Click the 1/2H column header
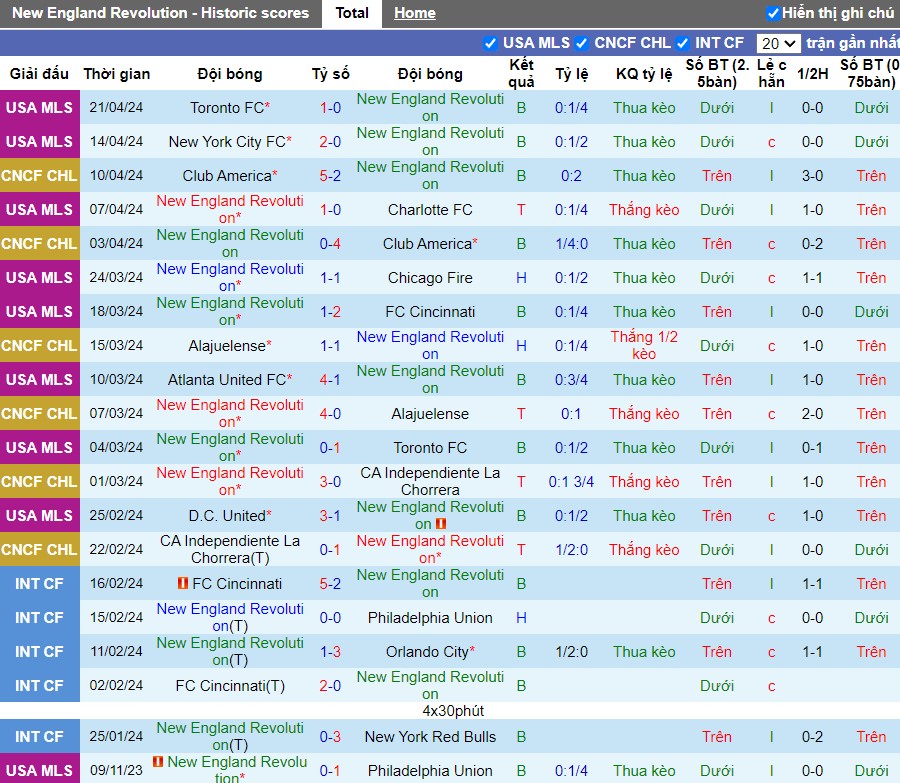This screenshot has width=900, height=783. tap(812, 73)
